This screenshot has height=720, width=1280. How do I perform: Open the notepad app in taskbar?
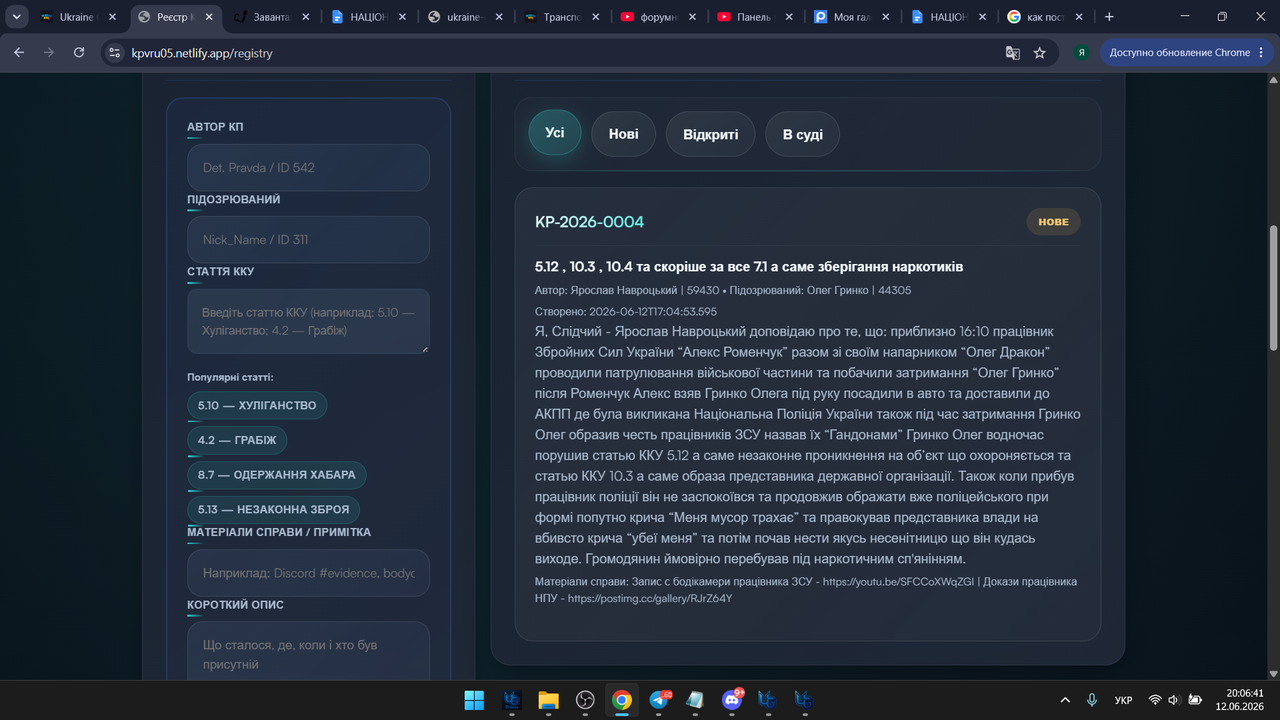[696, 700]
